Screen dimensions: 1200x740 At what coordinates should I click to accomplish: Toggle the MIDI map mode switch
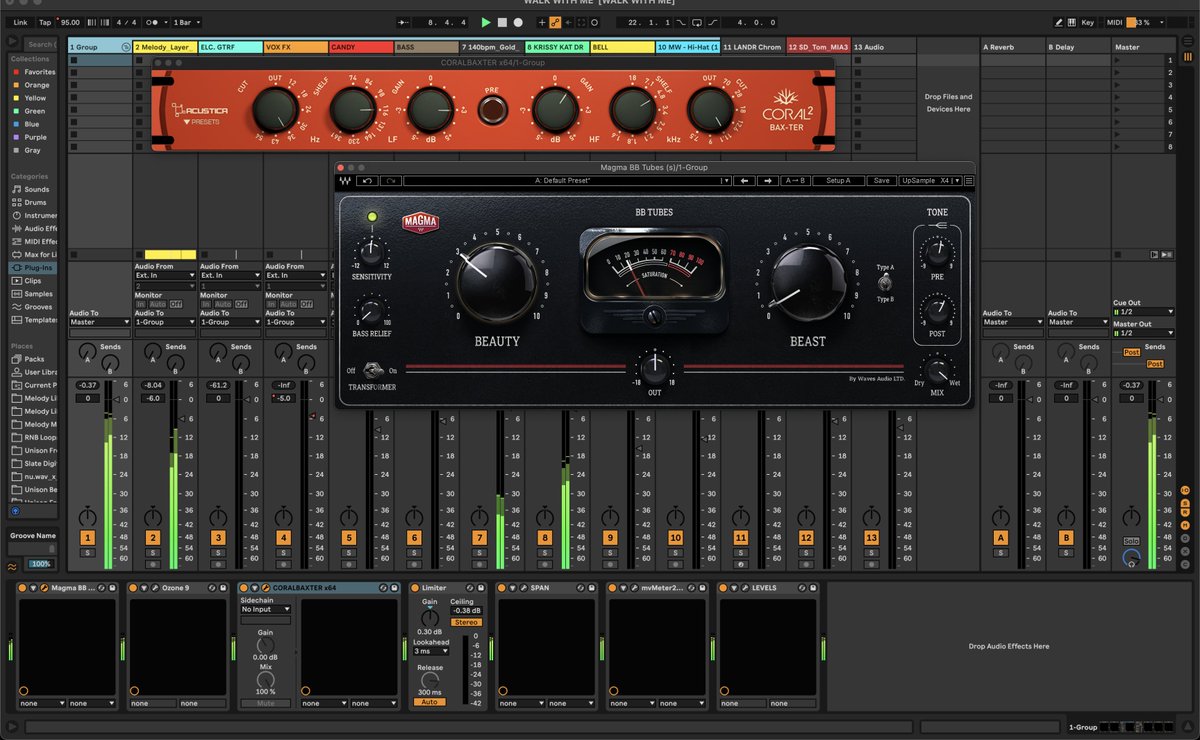tap(1114, 22)
